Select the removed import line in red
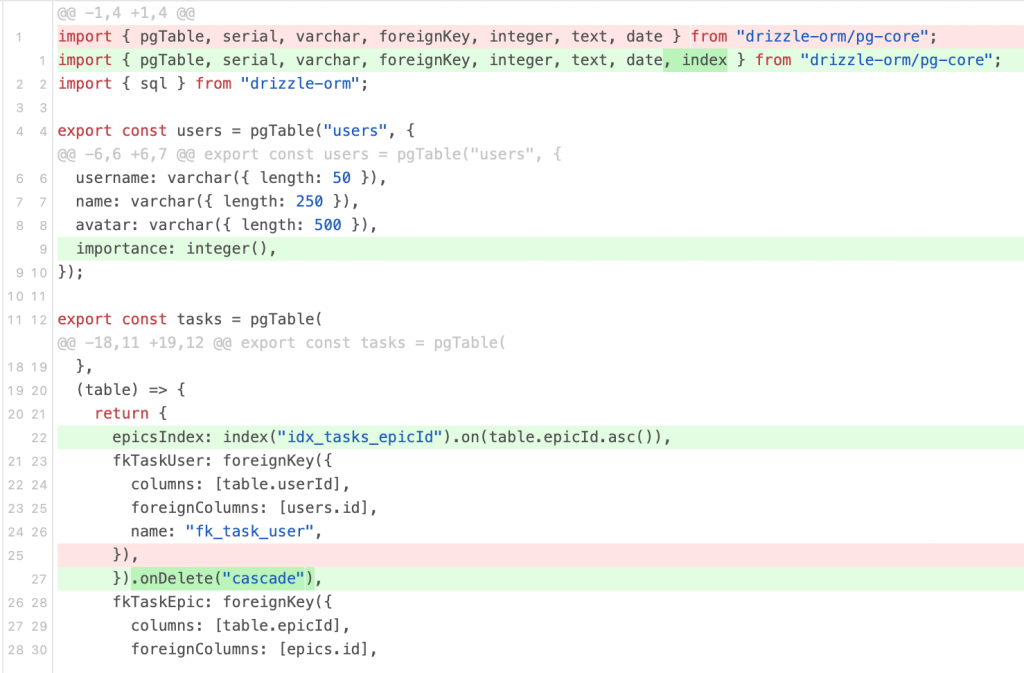The width and height of the screenshot is (1024, 673). click(496, 37)
